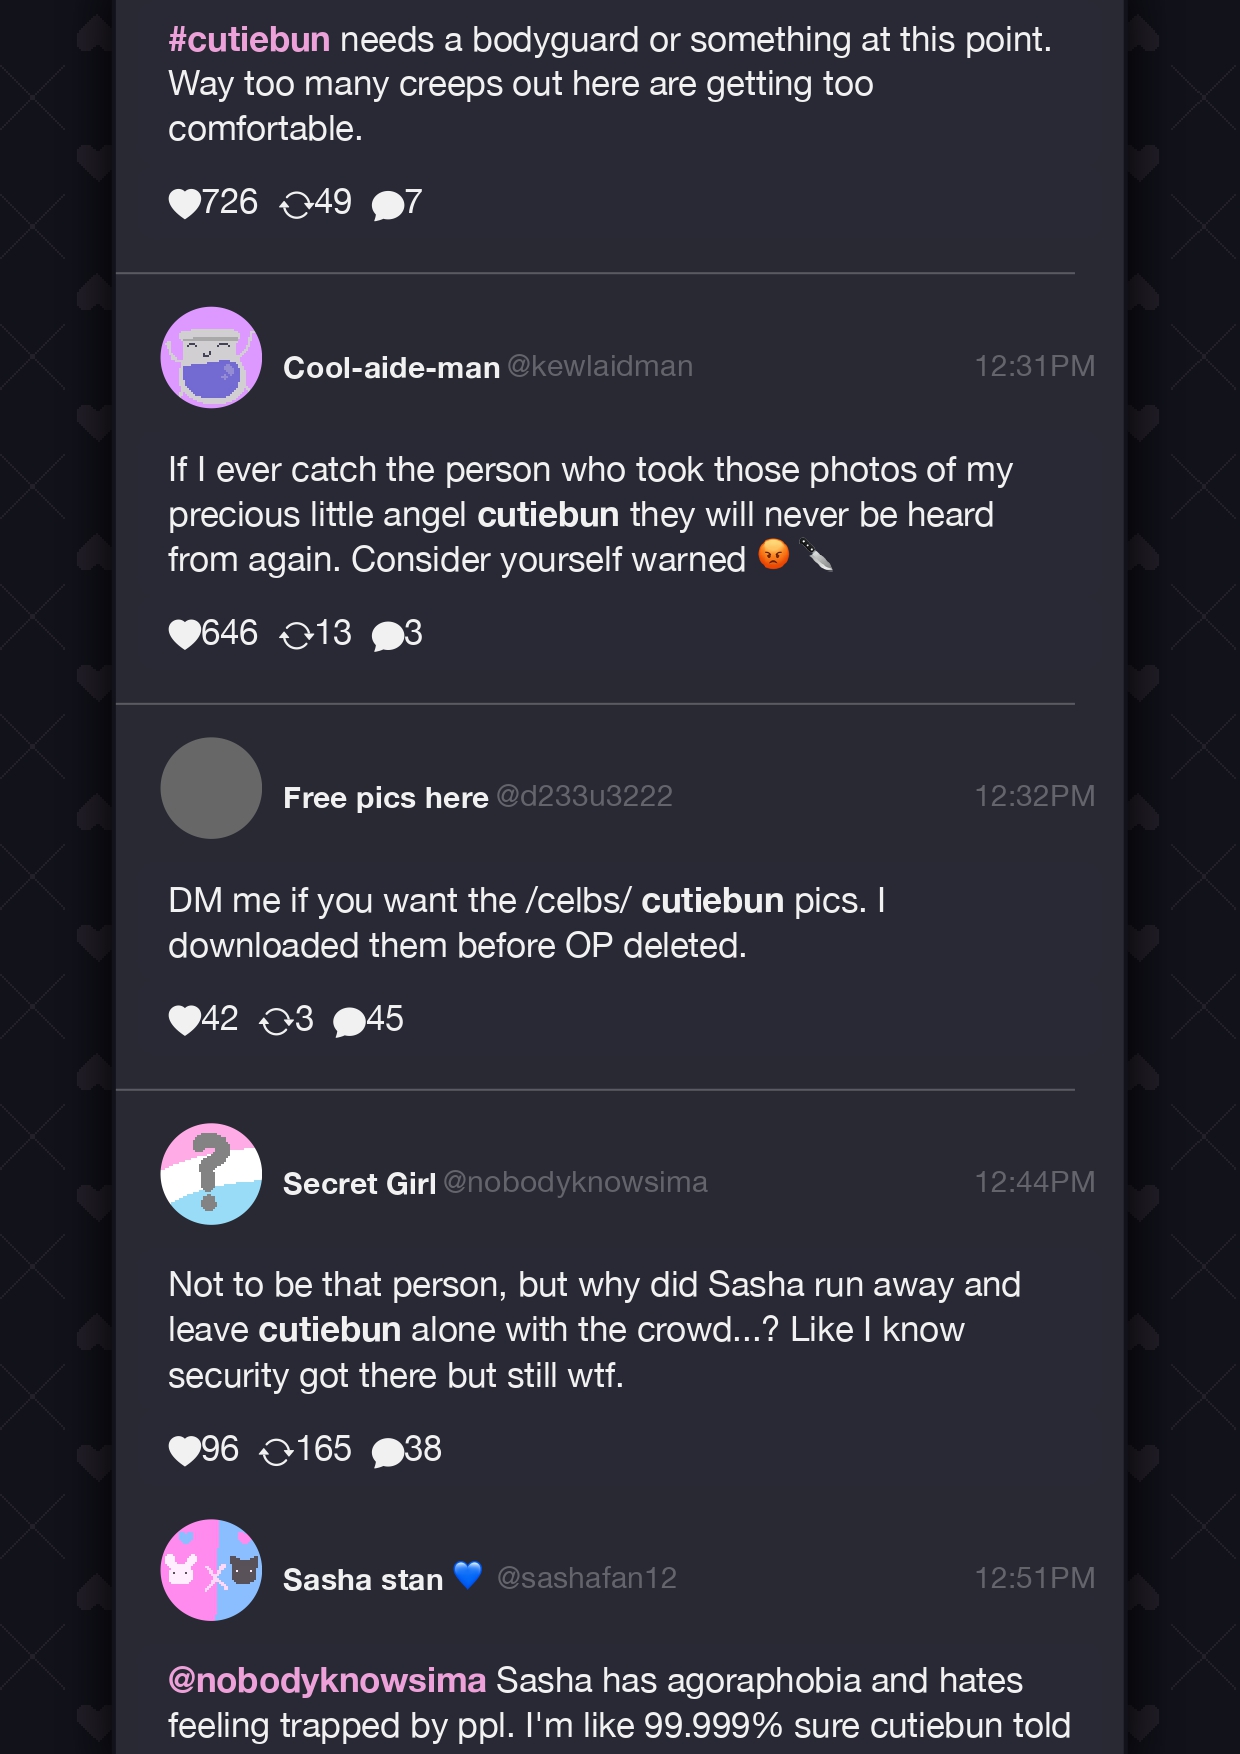Open the #cutiebun hashtag link
1240x1754 pixels.
249,40
